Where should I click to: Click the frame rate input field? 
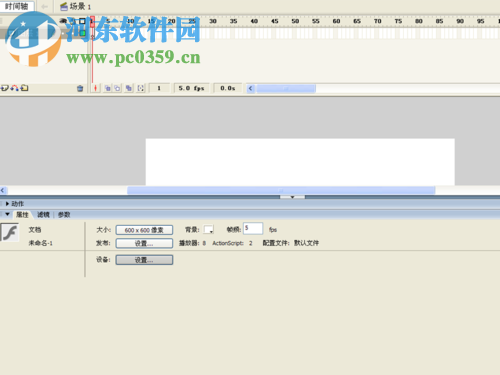[253, 229]
